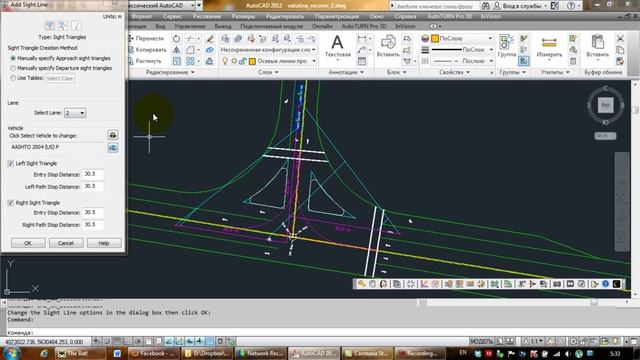The image size is (640, 360).
Task: Click the Move (Перенести) tool
Action: pos(146,38)
